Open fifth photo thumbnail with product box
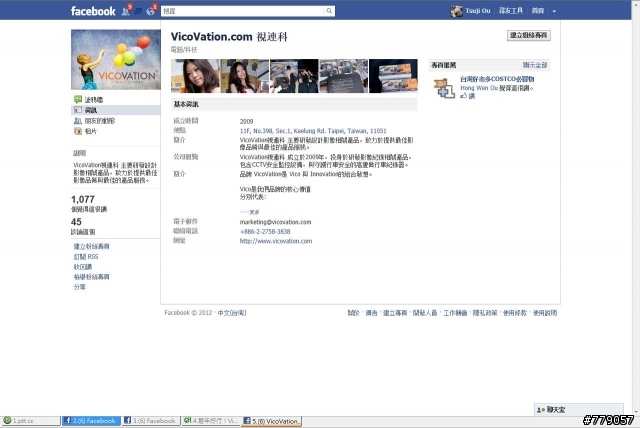 point(393,76)
